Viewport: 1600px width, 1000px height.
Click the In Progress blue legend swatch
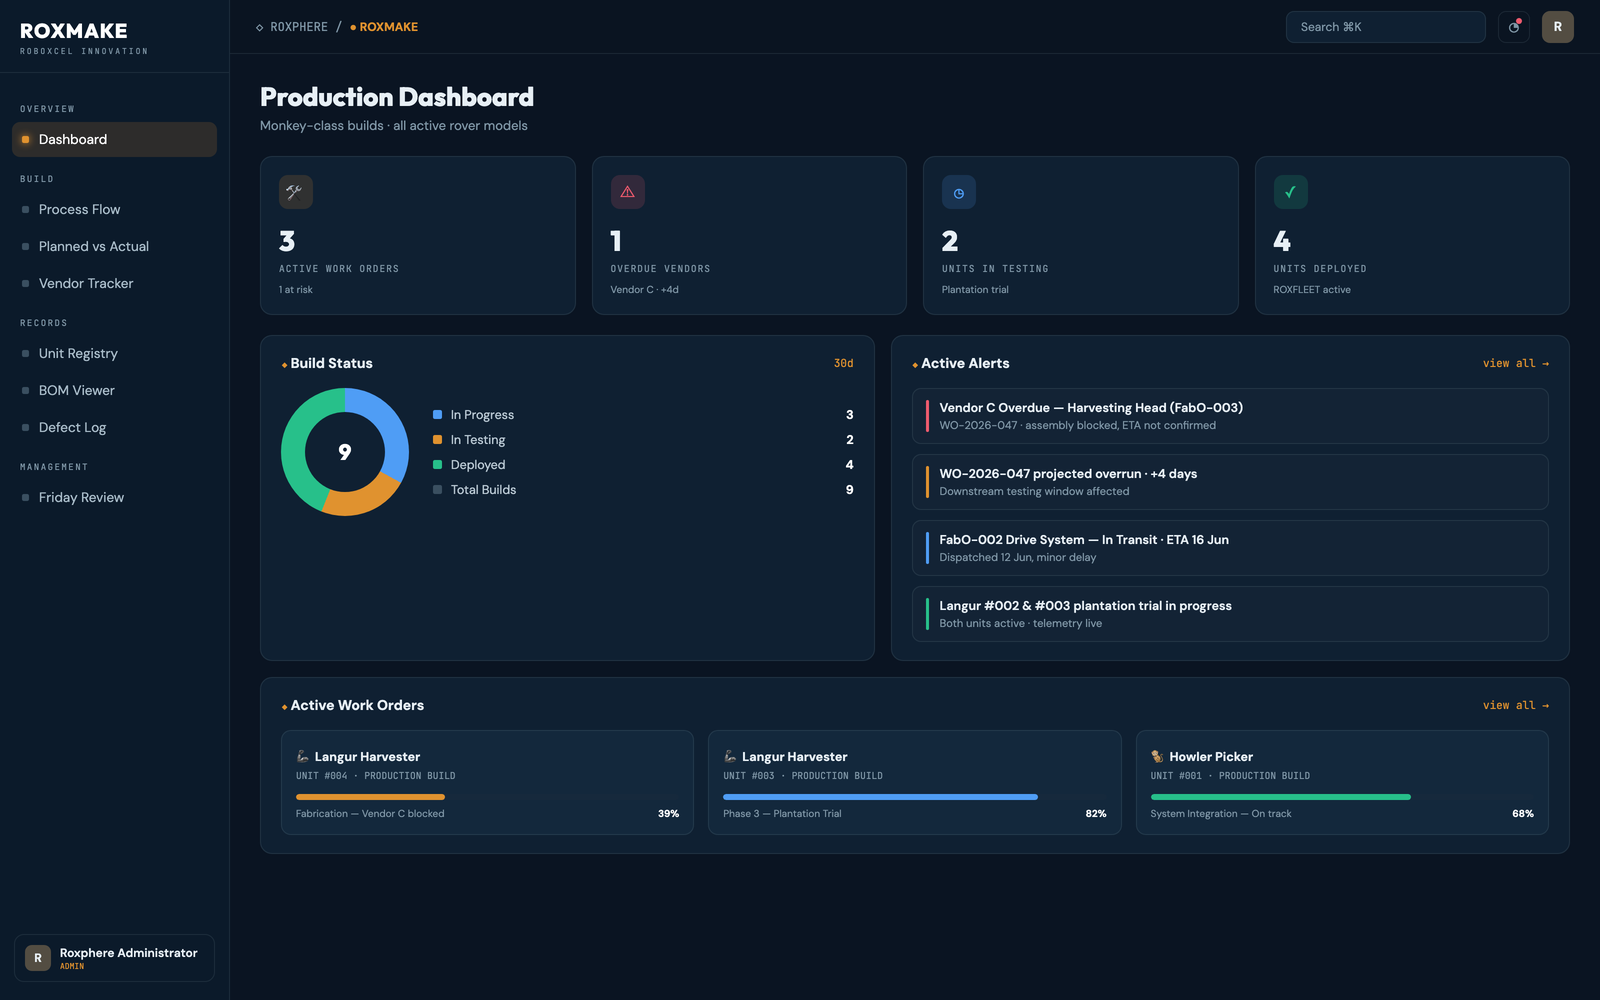click(437, 414)
